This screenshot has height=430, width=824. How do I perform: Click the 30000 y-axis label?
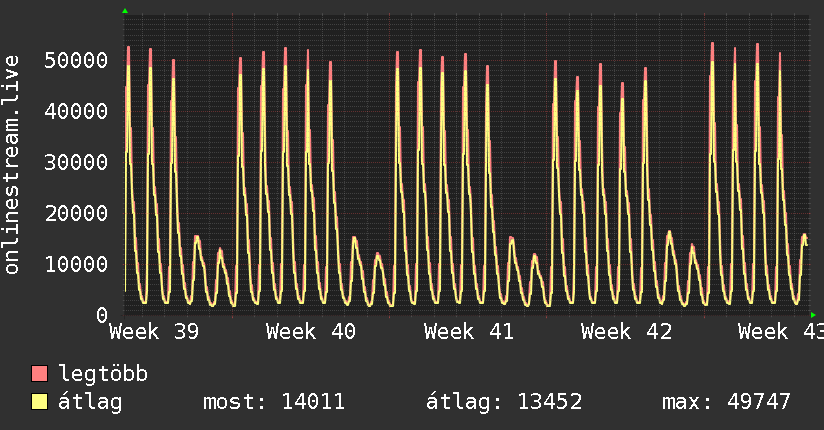76,162
